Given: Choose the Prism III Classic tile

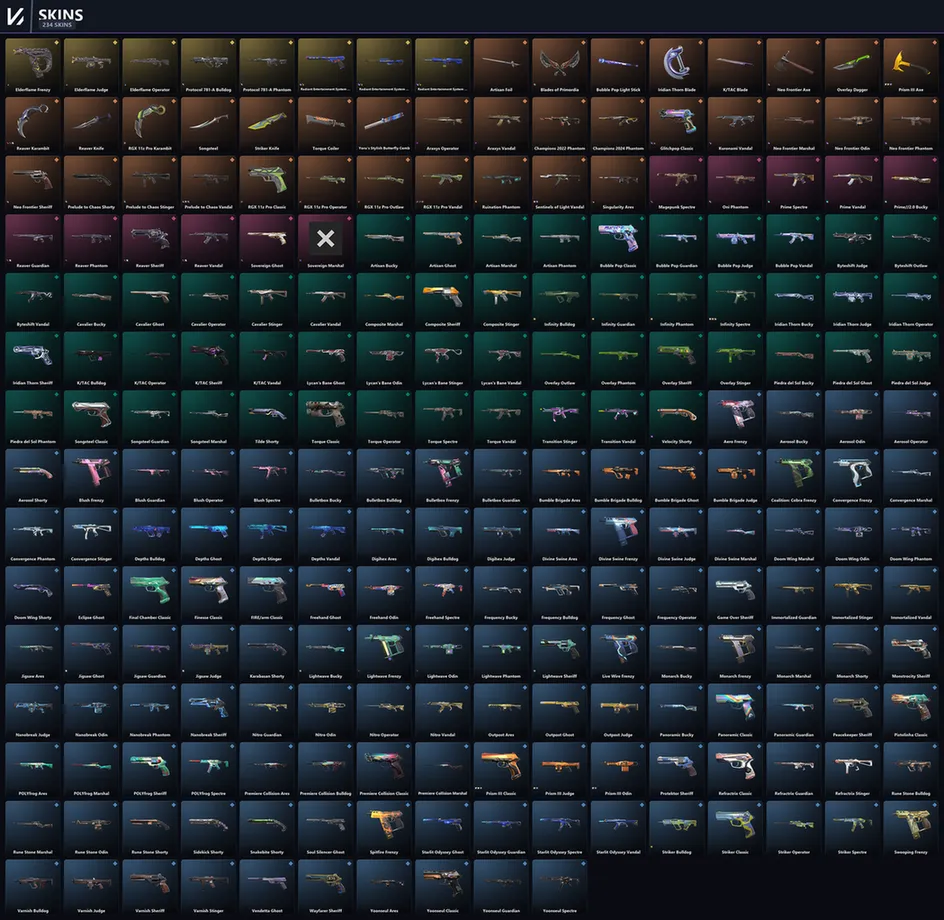Looking at the screenshot, I should pyautogui.click(x=501, y=771).
